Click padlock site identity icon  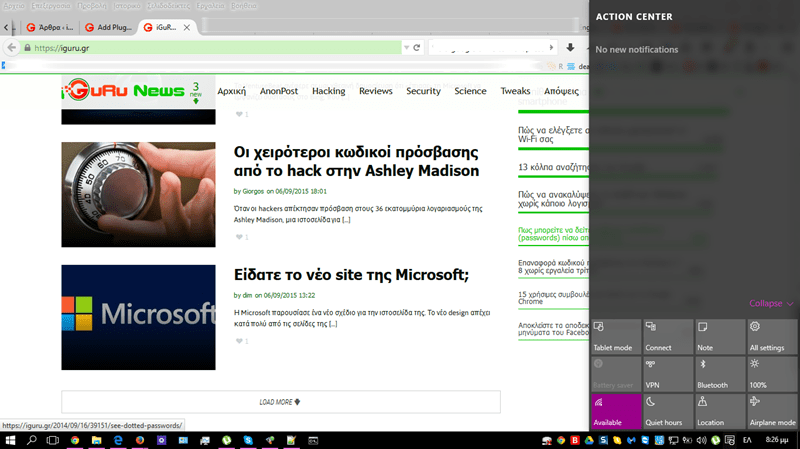tap(27, 47)
